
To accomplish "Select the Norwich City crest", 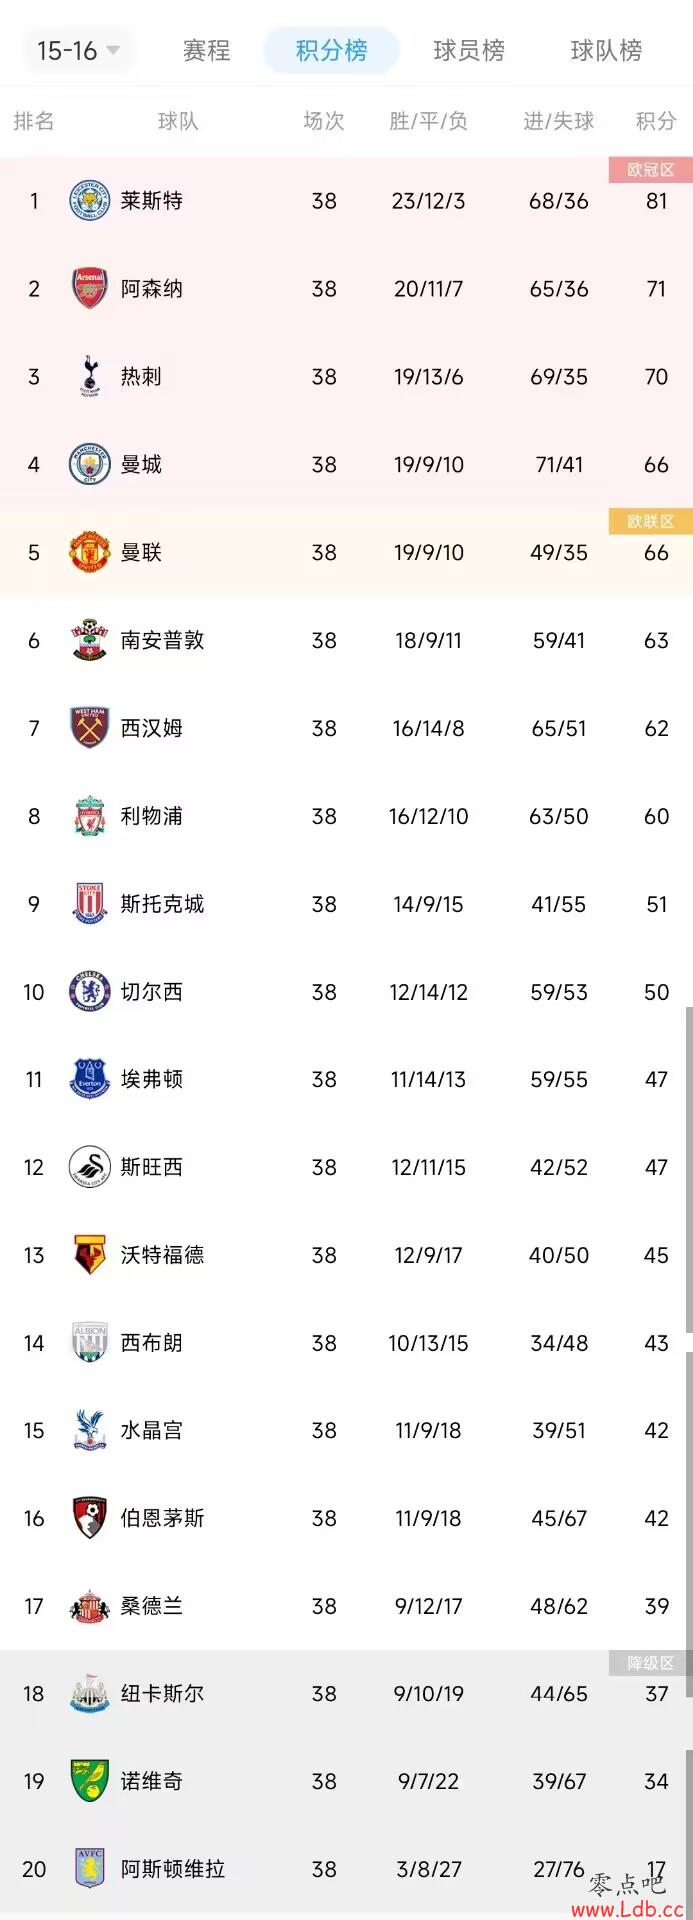I will [89, 1781].
